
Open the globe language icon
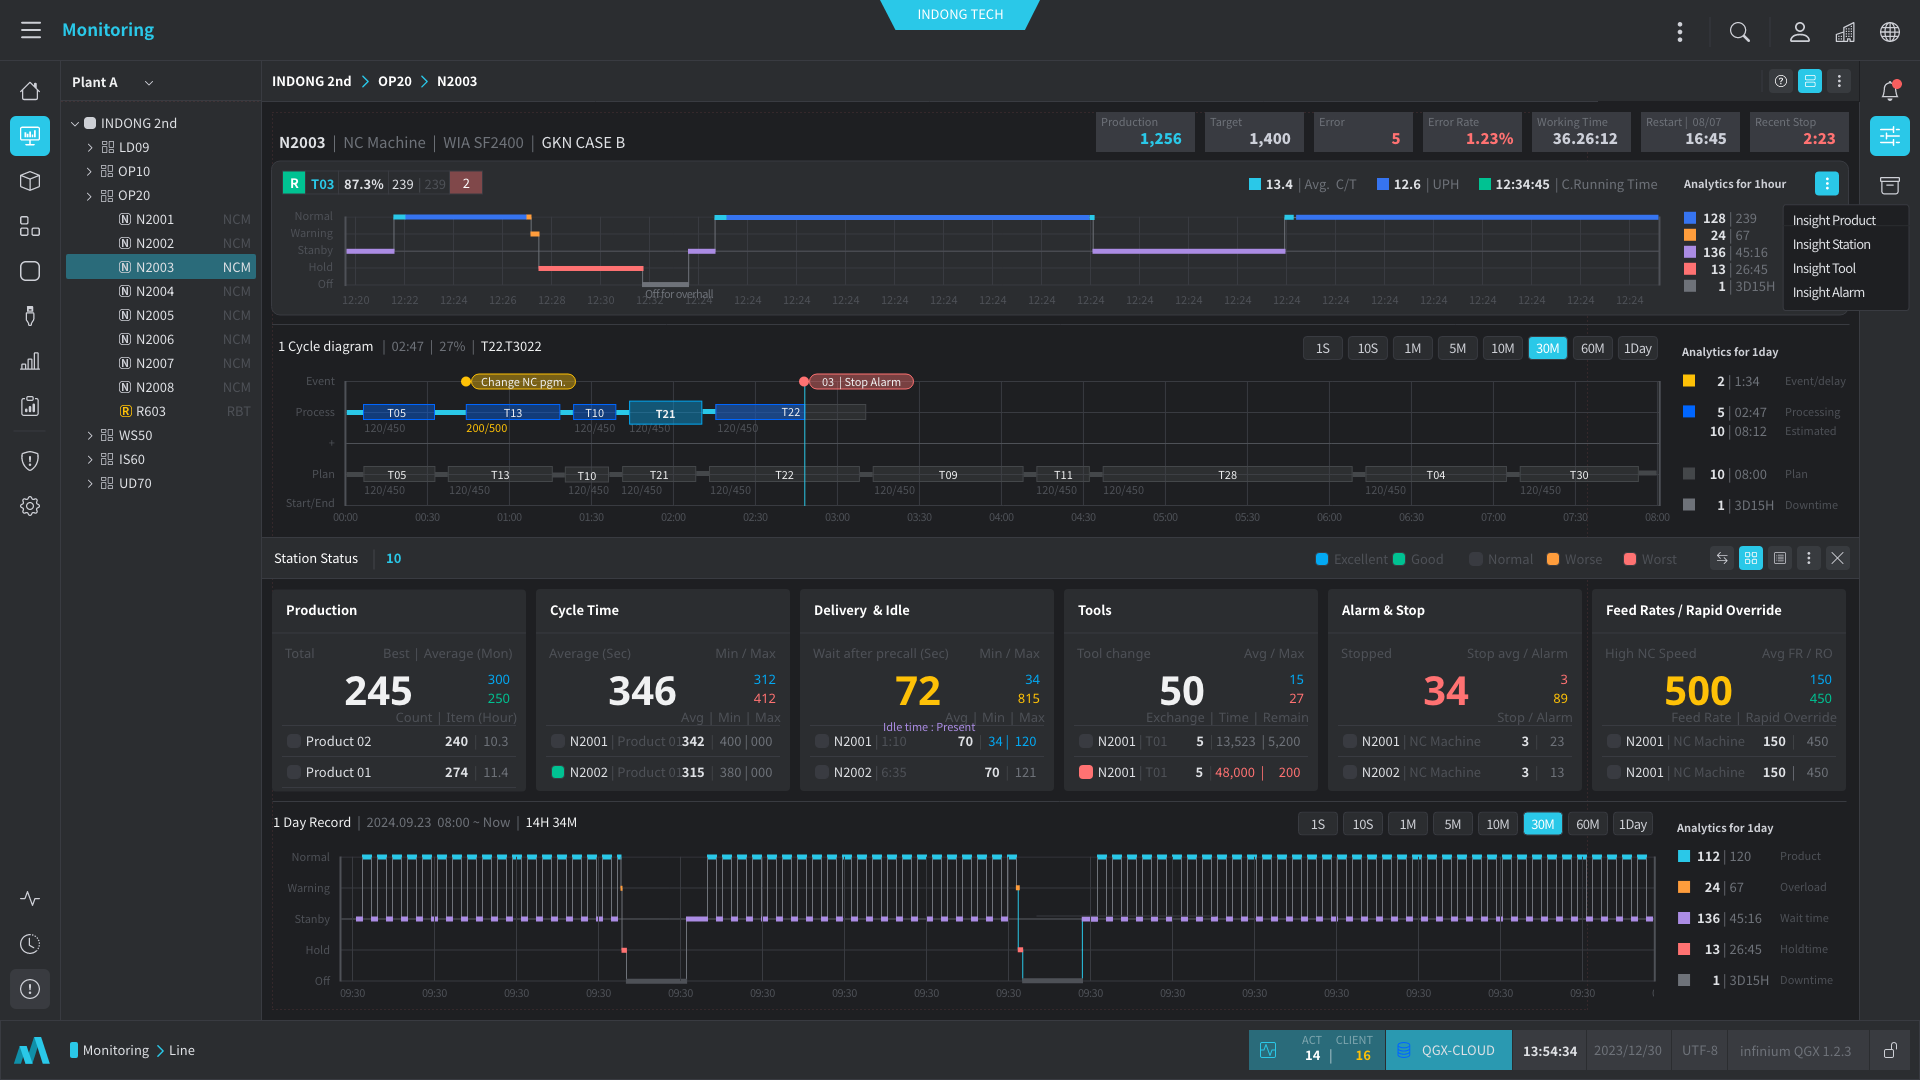1889,32
